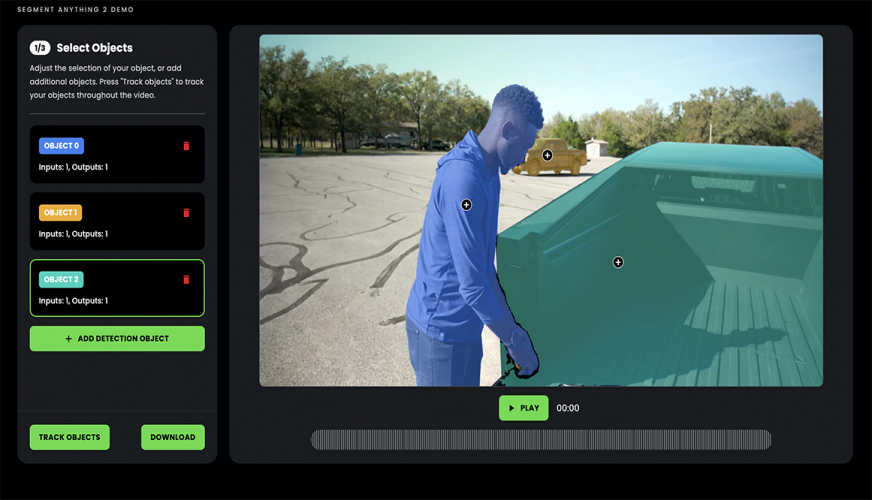
Task: Click Object 1 'Inputs: 1, Outputs: 1' text
Action: click(73, 234)
